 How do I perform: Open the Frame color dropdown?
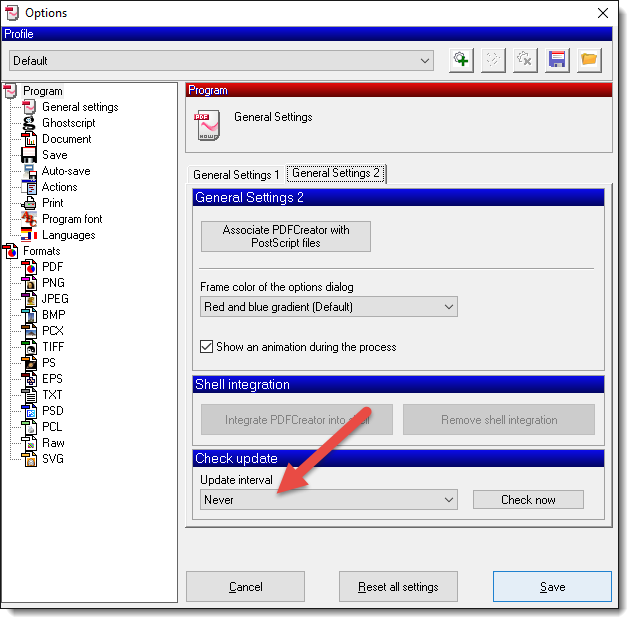pos(329,307)
